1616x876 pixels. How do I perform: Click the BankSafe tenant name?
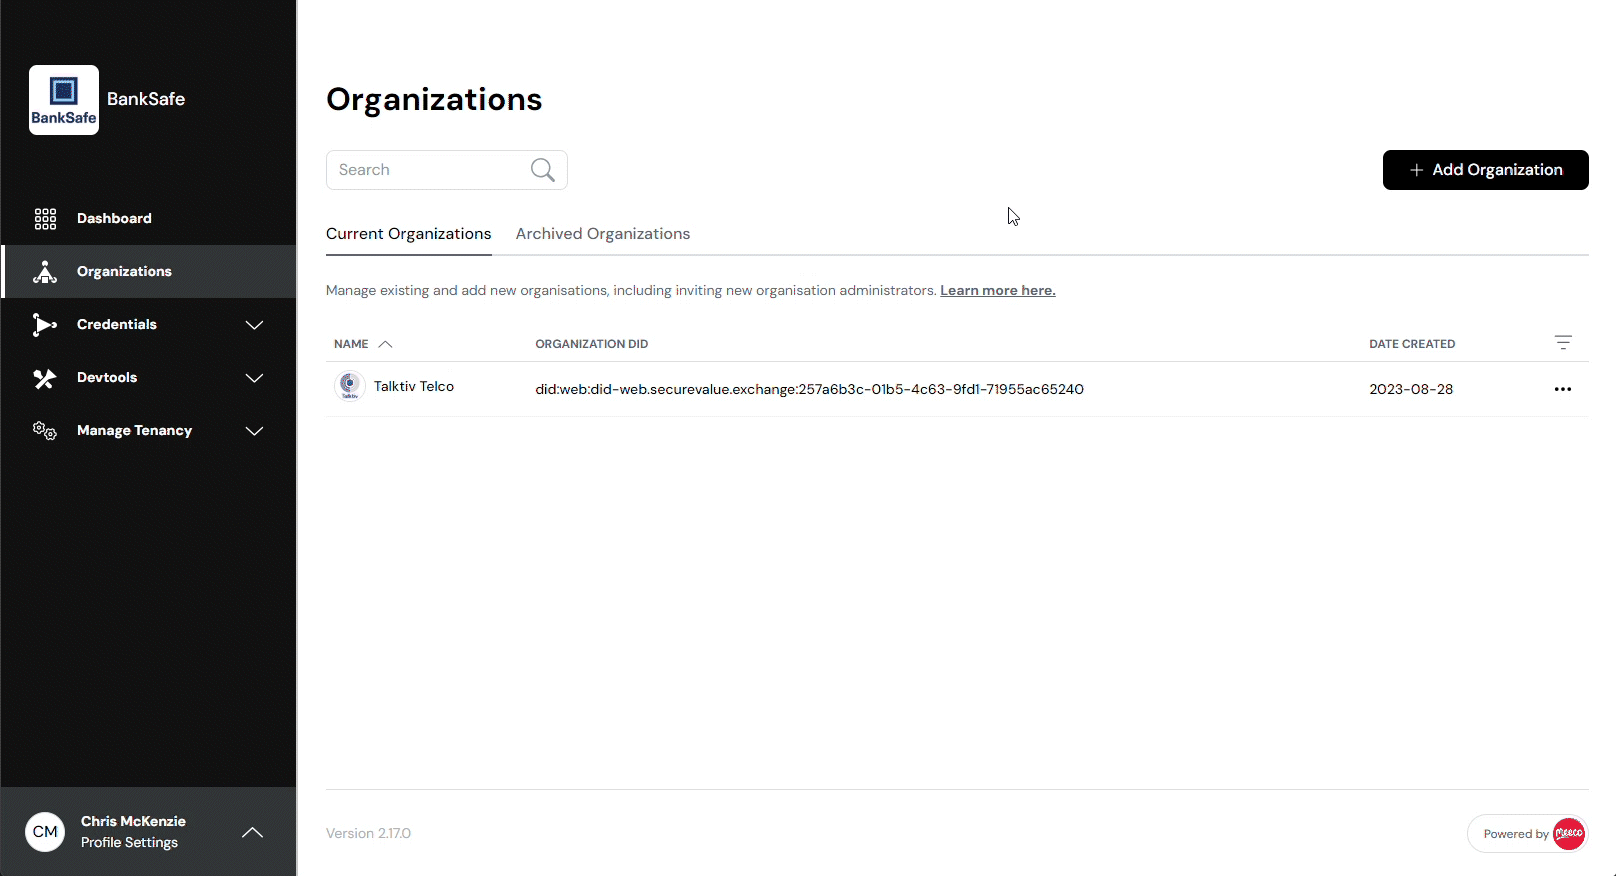point(146,99)
